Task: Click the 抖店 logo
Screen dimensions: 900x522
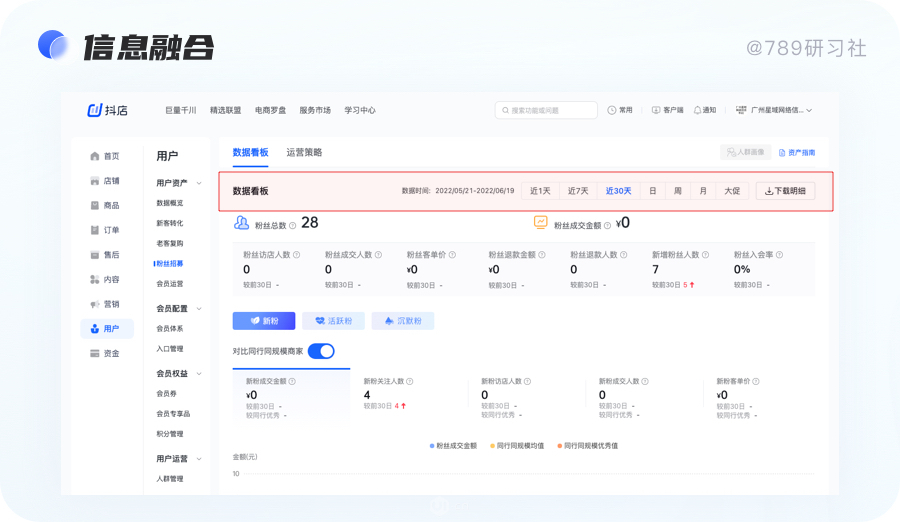Action: coord(107,110)
